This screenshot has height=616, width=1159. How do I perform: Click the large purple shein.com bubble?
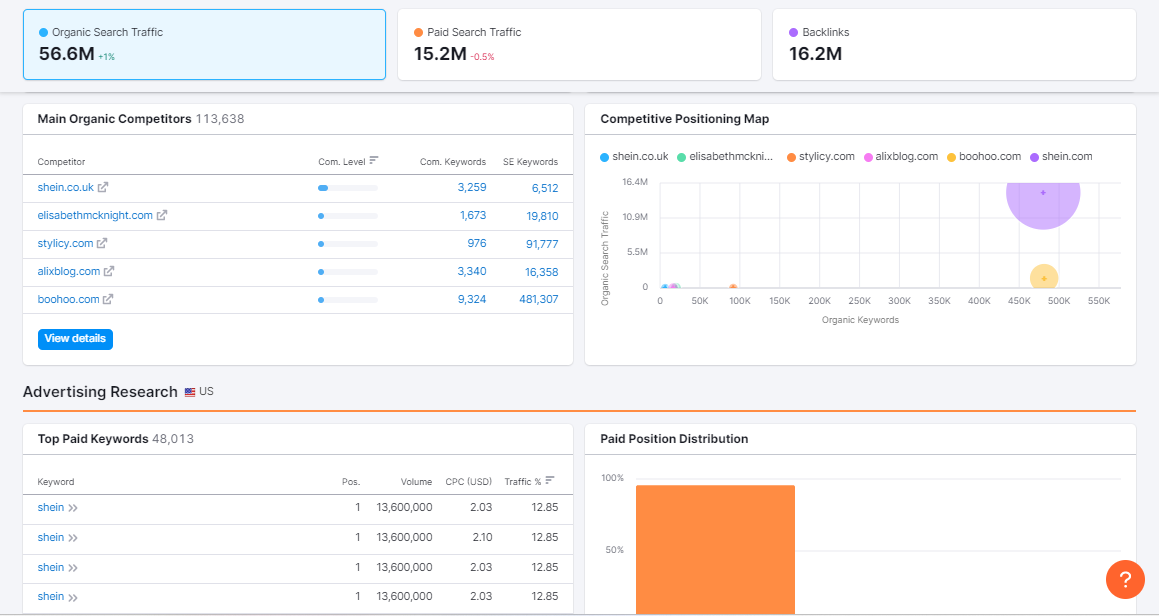pyautogui.click(x=1043, y=193)
